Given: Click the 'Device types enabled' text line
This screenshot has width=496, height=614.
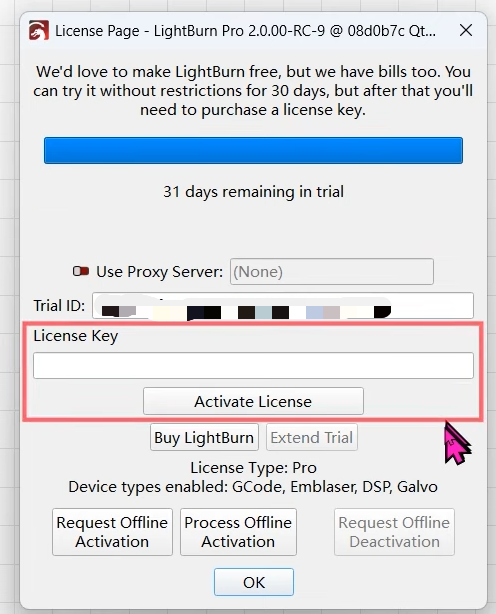Looking at the screenshot, I should pos(253,487).
